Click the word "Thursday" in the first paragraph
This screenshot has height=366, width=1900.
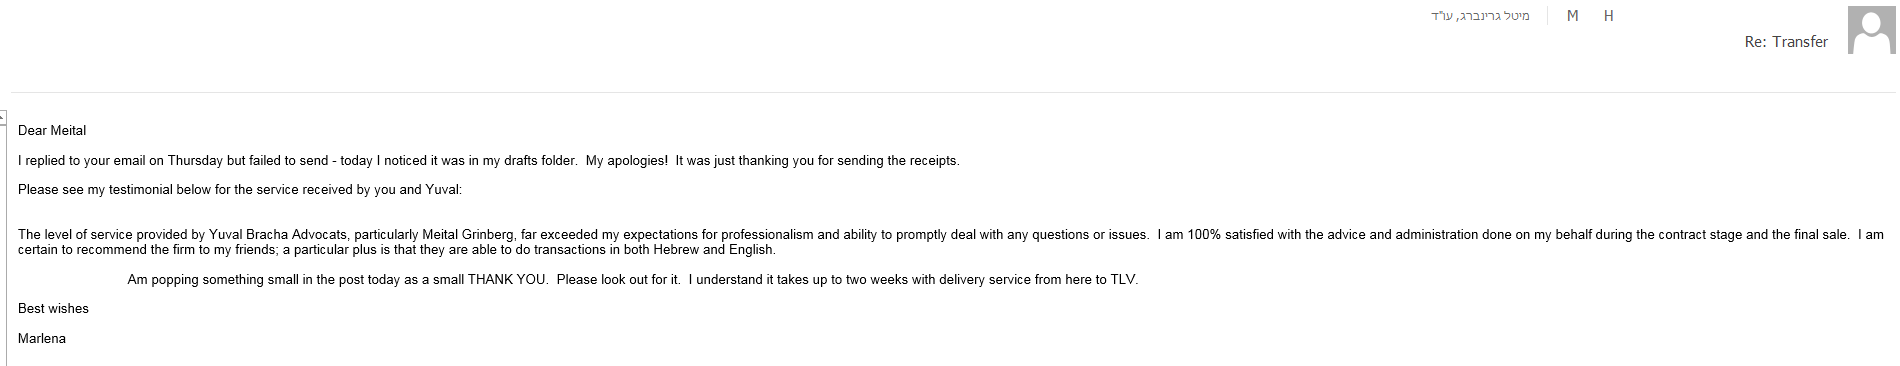pos(195,161)
